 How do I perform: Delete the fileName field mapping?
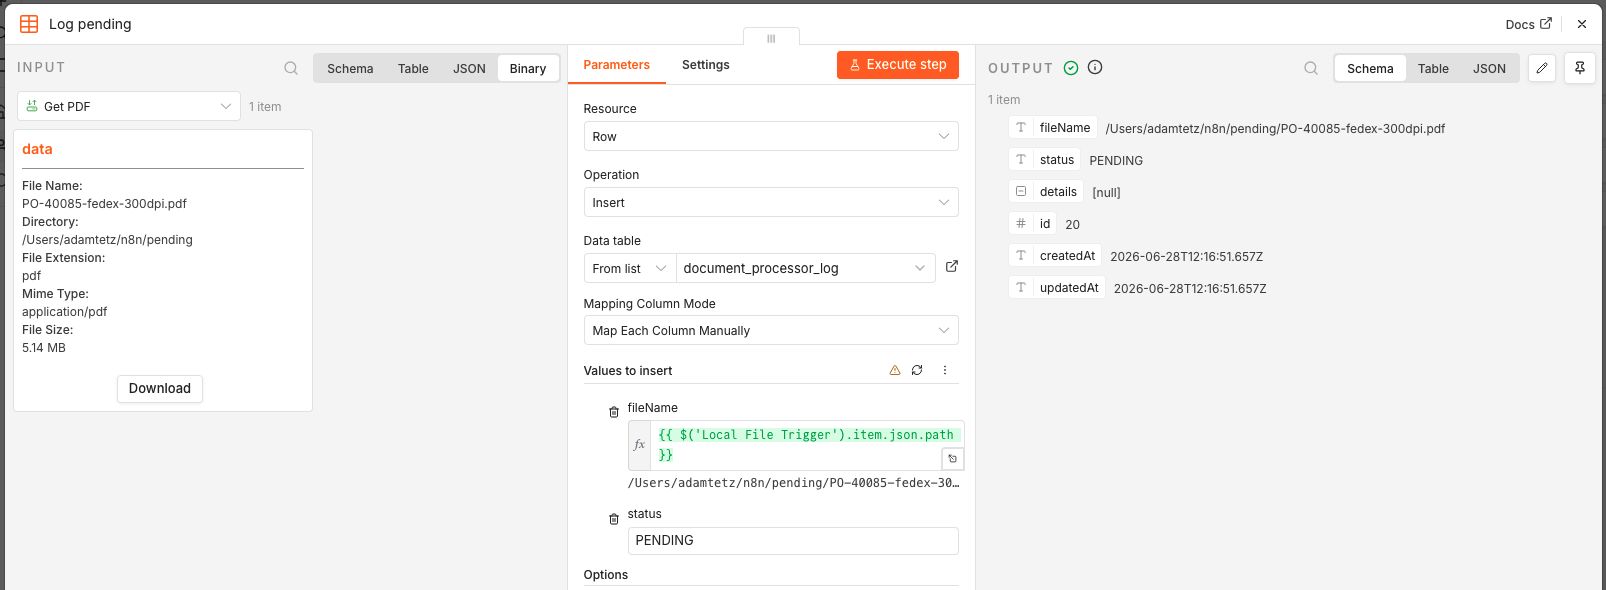[614, 412]
